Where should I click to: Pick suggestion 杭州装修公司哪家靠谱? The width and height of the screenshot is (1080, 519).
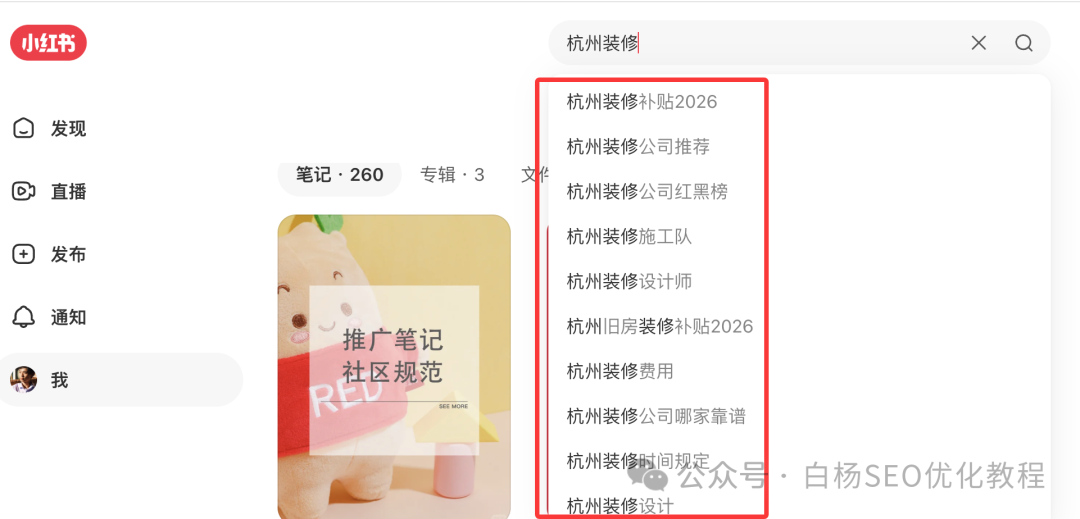656,416
